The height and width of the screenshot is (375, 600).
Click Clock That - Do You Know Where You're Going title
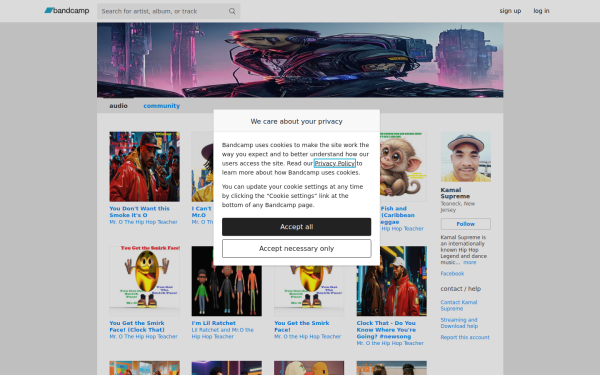coord(386,329)
